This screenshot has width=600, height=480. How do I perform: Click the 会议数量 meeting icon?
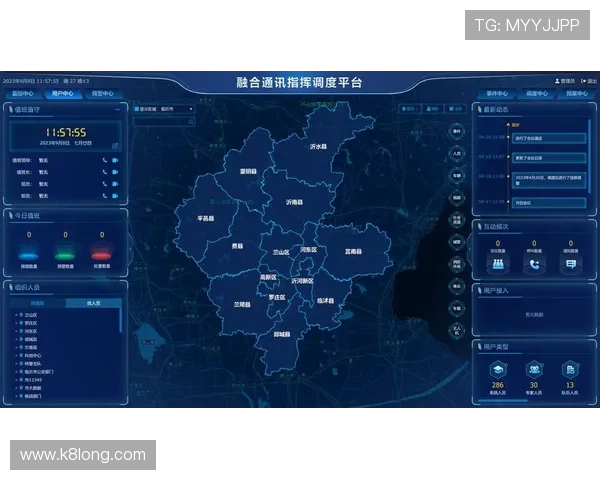(496, 264)
